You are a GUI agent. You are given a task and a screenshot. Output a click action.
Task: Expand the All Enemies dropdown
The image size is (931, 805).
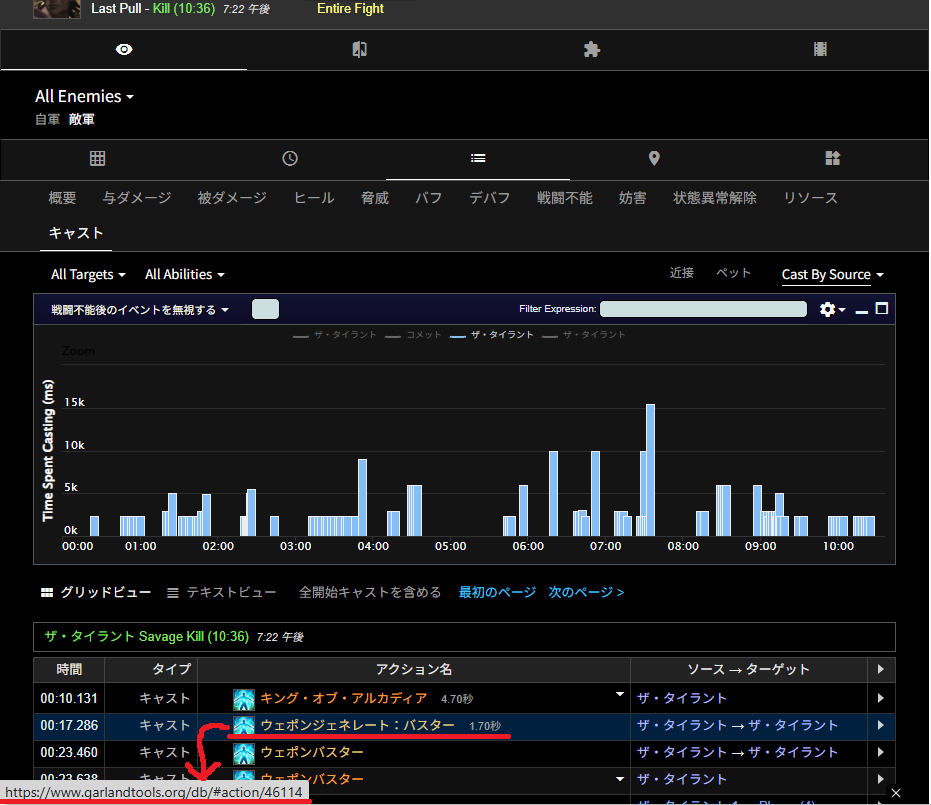coord(84,97)
